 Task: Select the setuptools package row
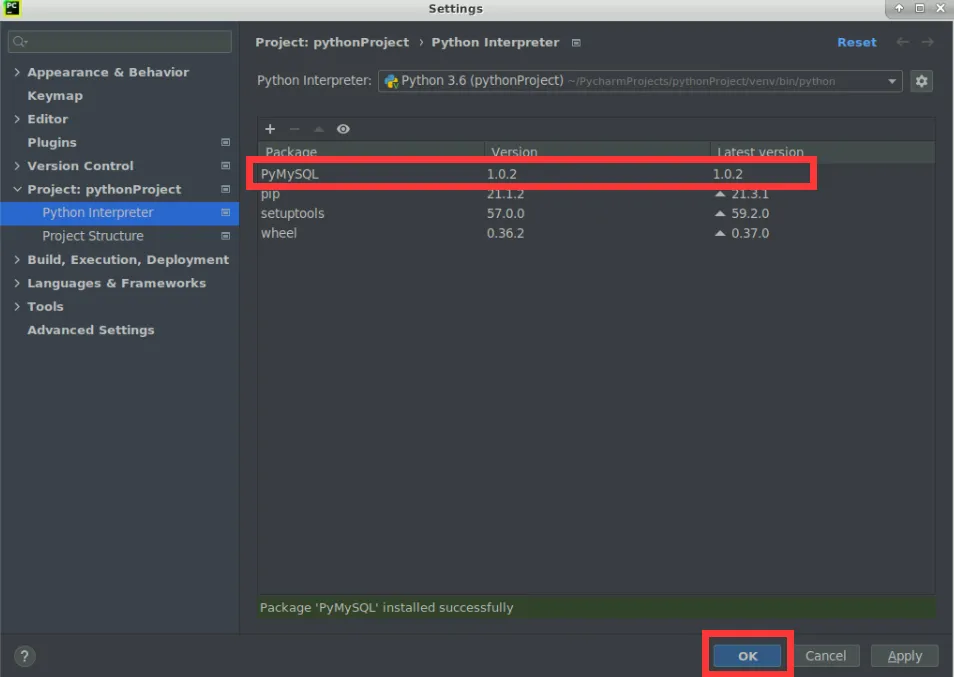pos(596,214)
